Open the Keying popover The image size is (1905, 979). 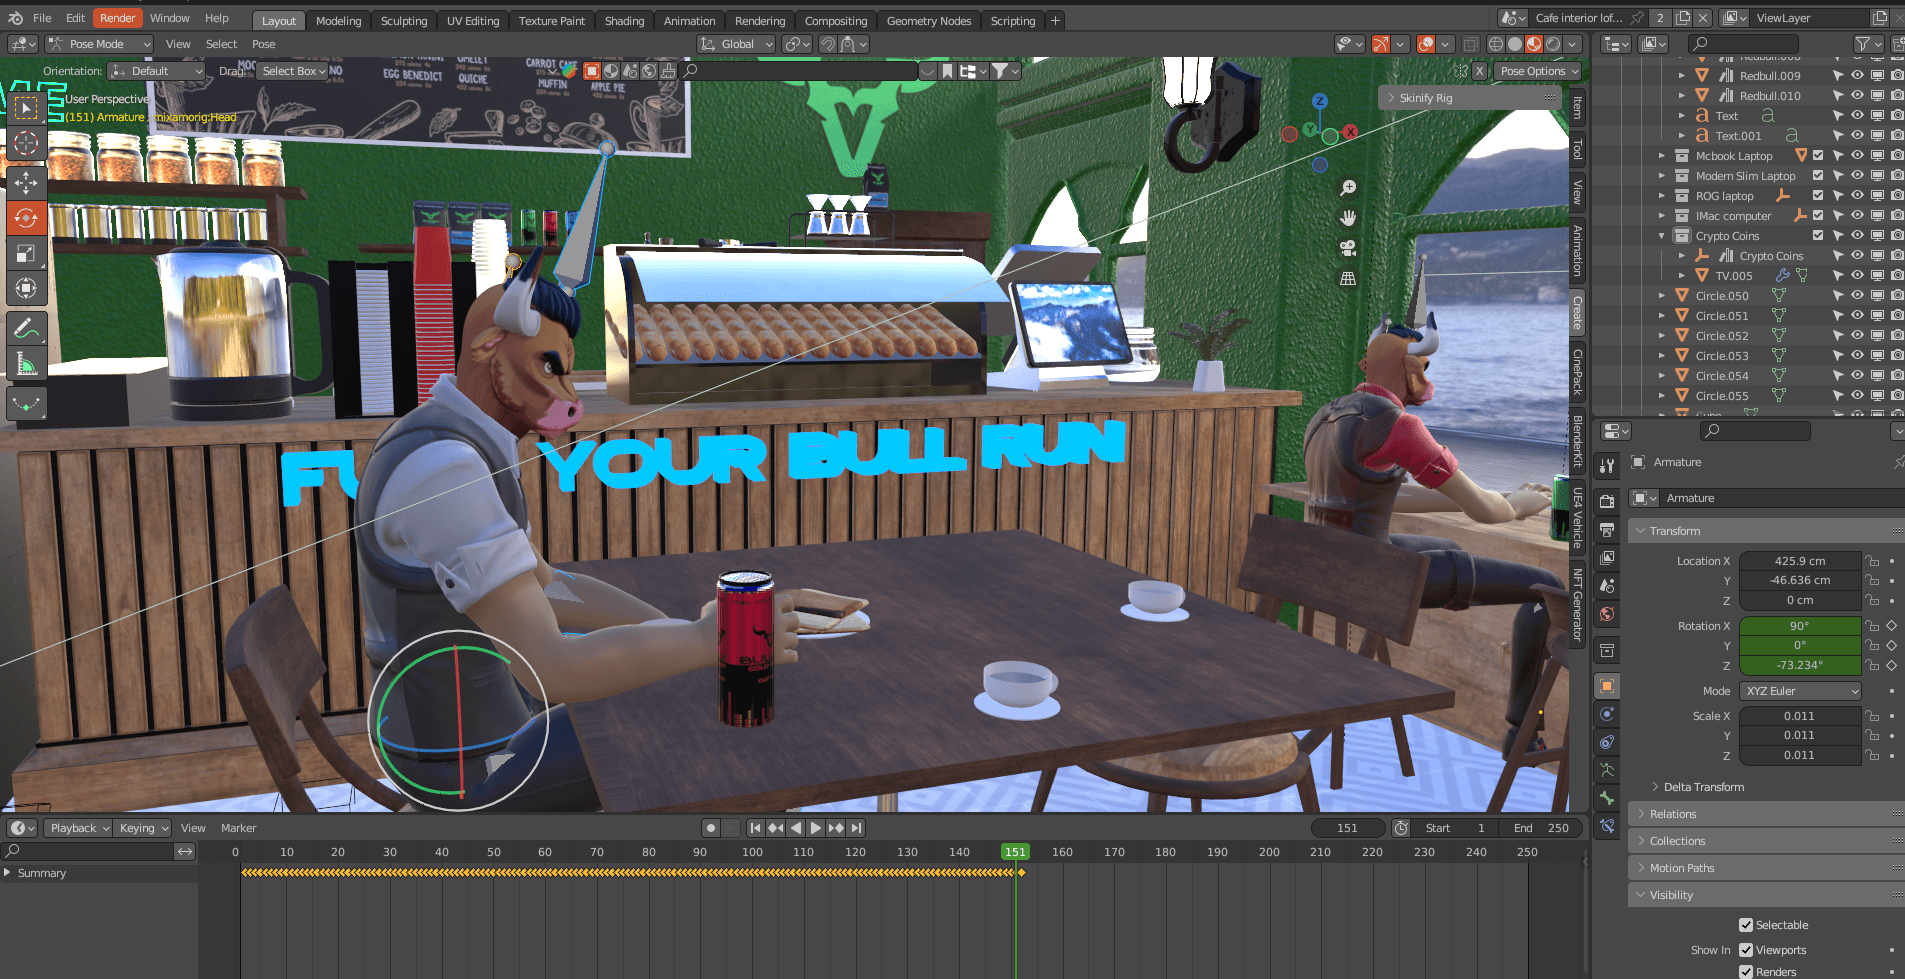(143, 828)
